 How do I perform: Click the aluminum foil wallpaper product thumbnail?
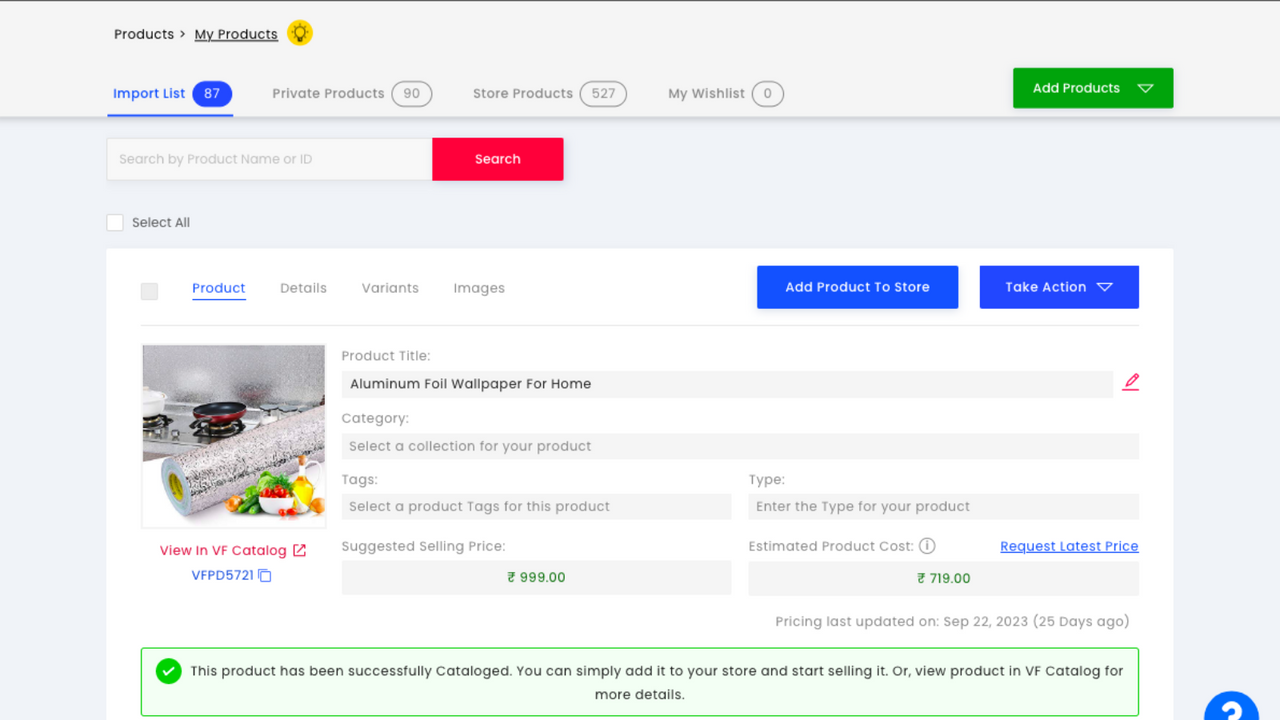click(233, 435)
